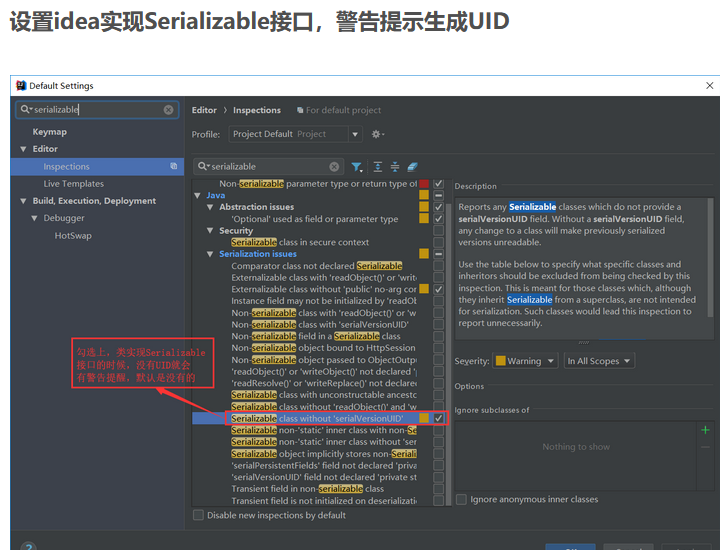The height and width of the screenshot is (550, 720).
Task: Click the green plus add class icon
Action: click(705, 430)
